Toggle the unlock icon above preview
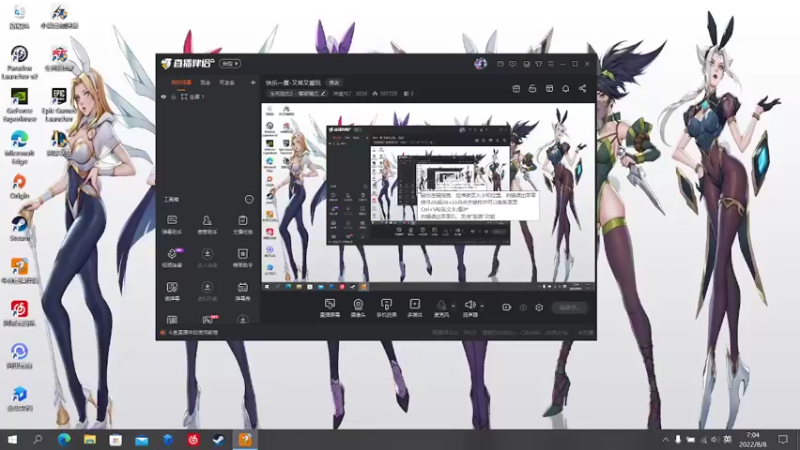The height and width of the screenshot is (450, 800). (532, 89)
